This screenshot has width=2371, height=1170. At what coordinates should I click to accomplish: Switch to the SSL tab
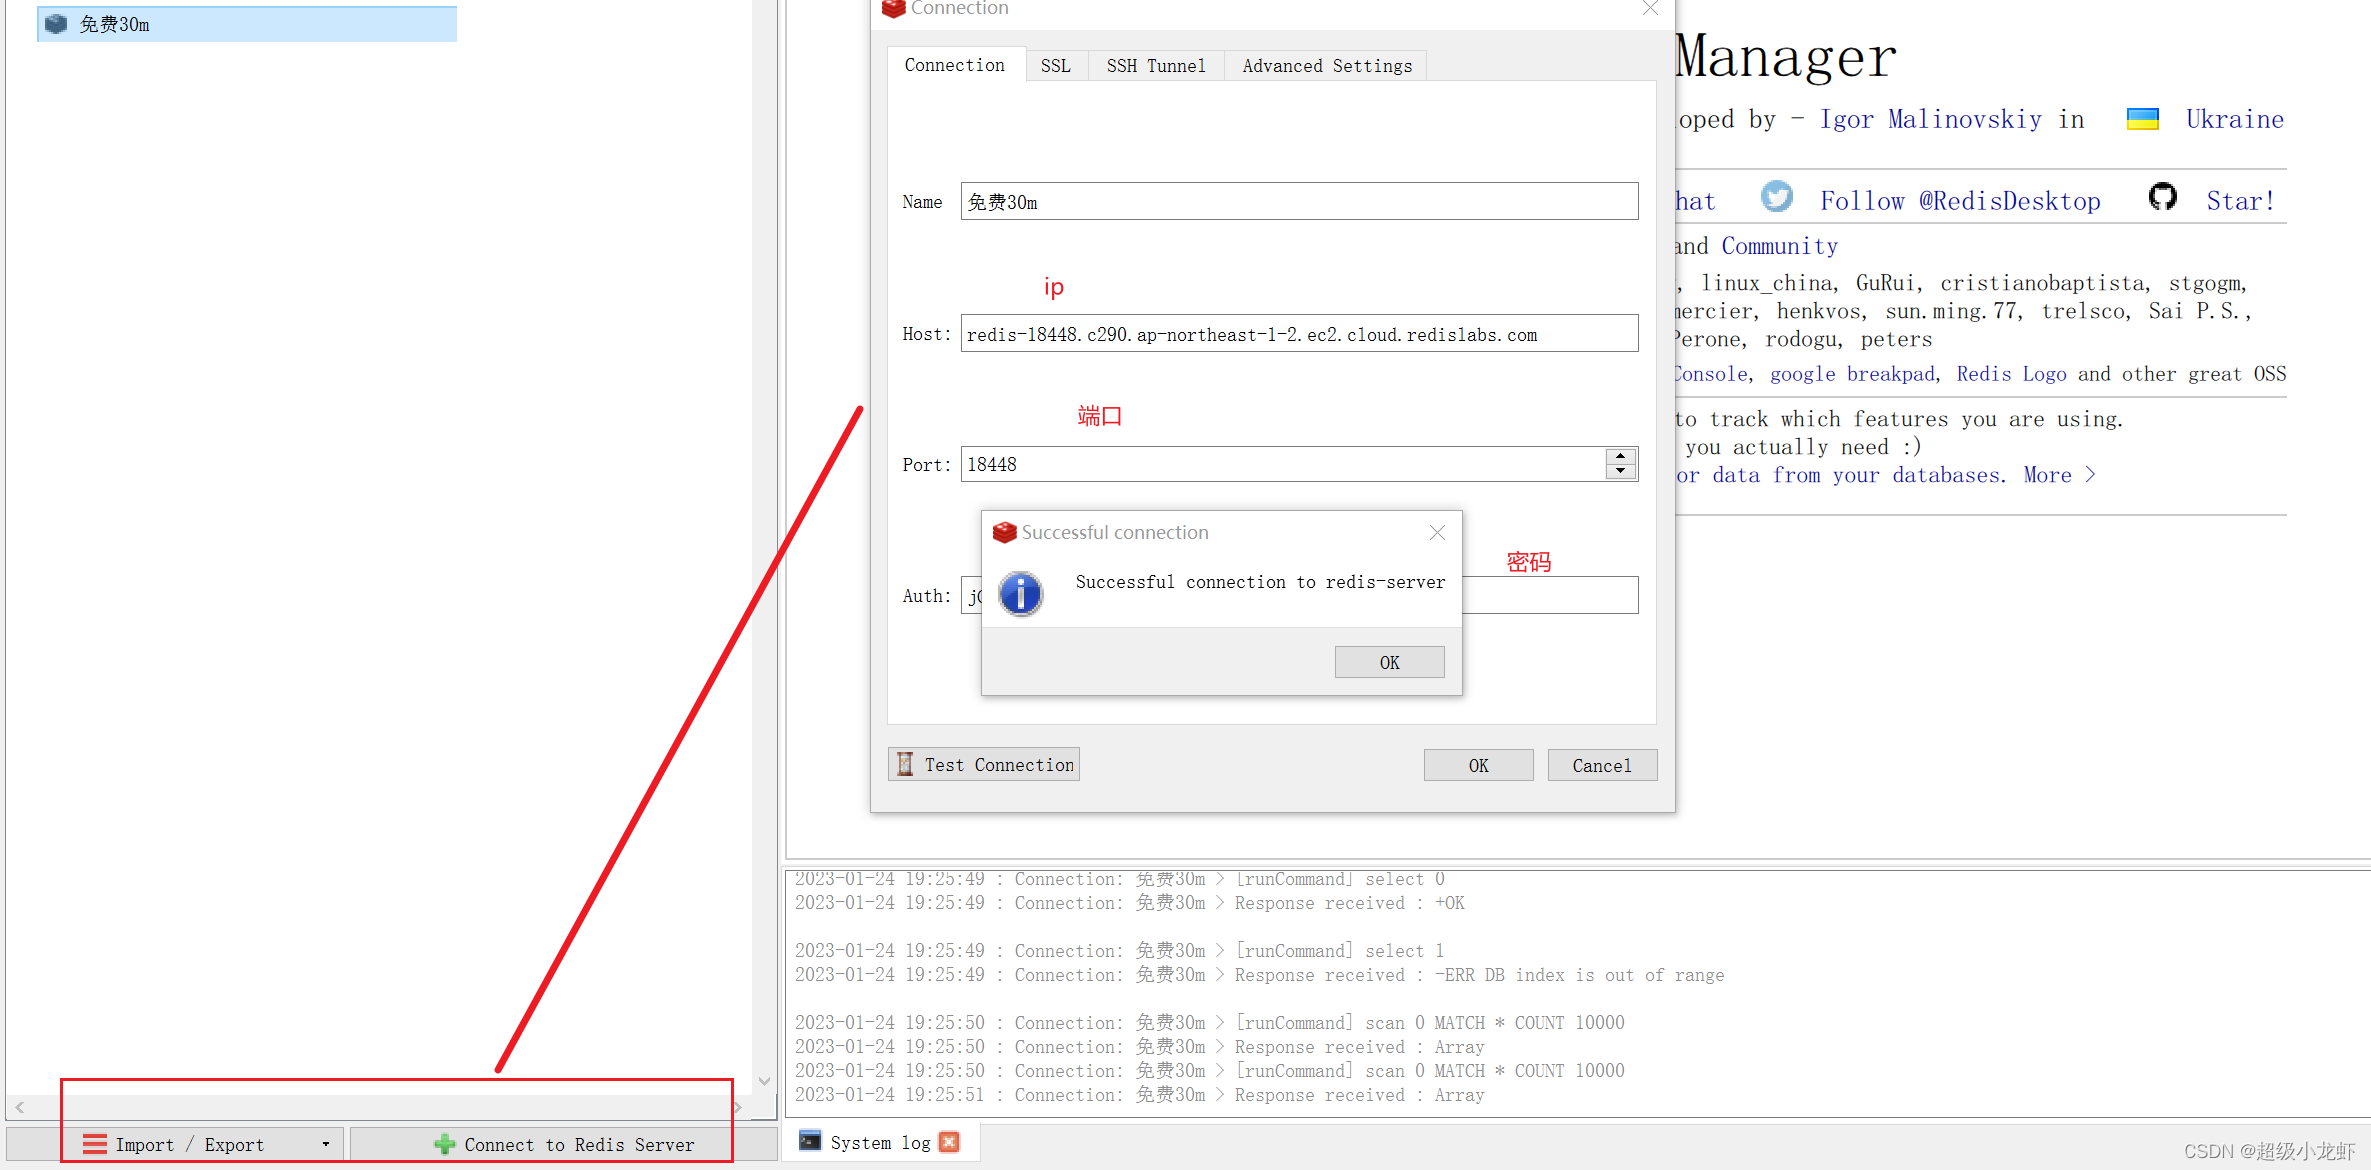(x=1056, y=65)
